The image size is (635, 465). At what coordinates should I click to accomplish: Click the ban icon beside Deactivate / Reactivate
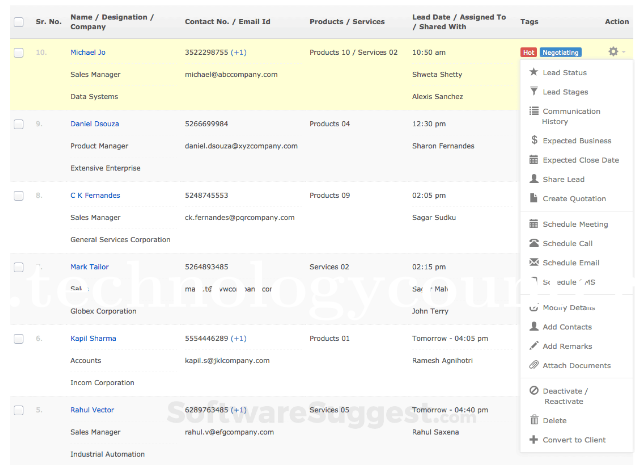534,390
